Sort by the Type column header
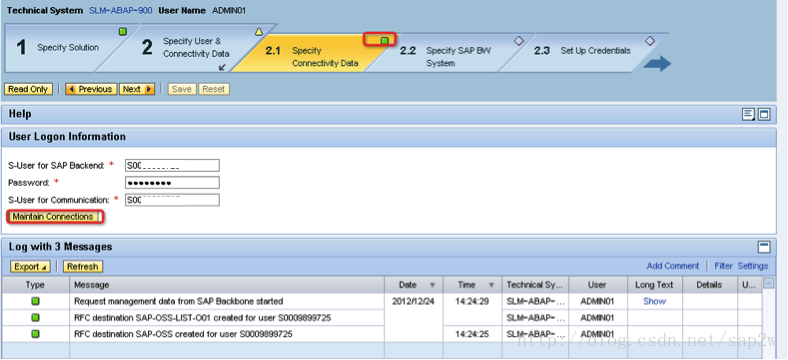 tap(35, 285)
